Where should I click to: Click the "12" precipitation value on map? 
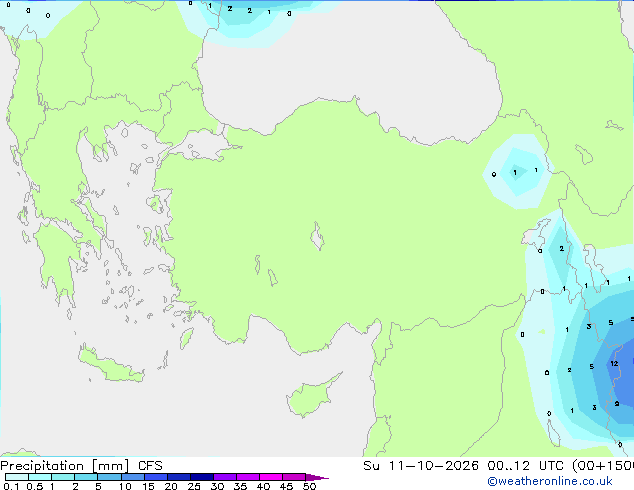tap(614, 363)
